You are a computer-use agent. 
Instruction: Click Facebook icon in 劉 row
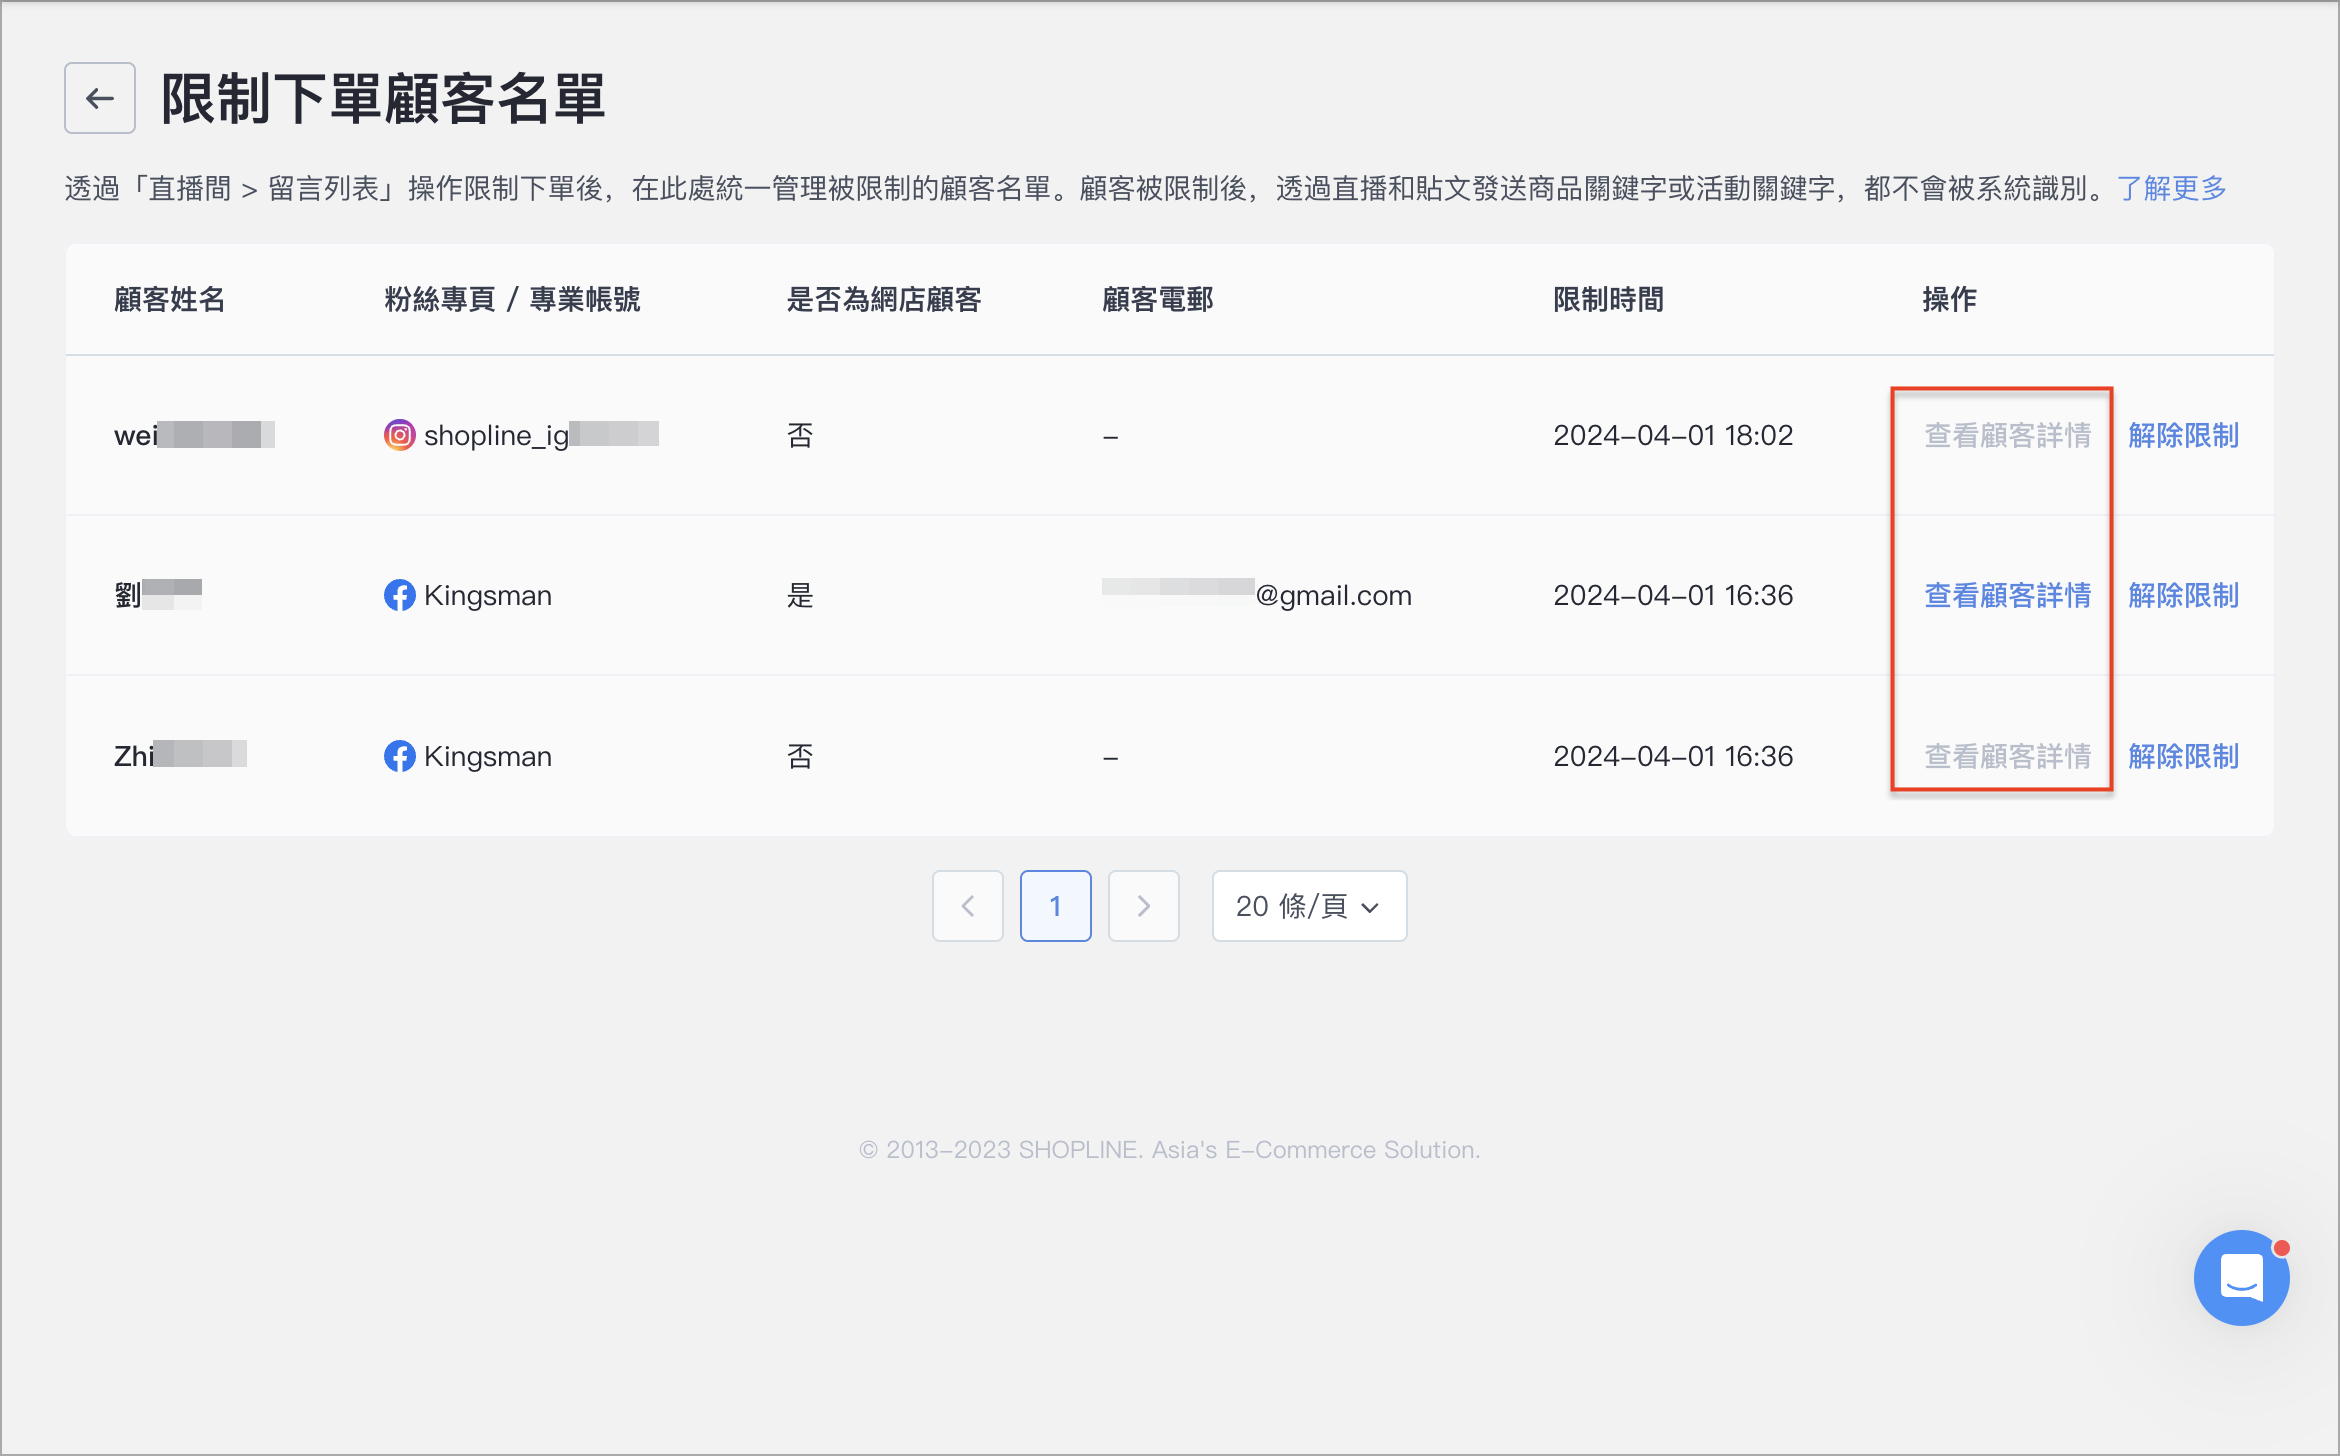click(399, 595)
